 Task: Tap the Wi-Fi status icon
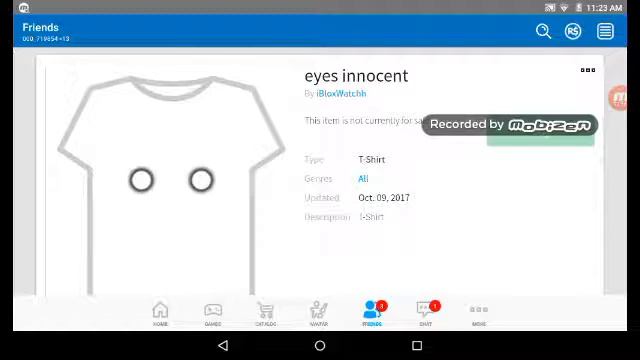[564, 8]
